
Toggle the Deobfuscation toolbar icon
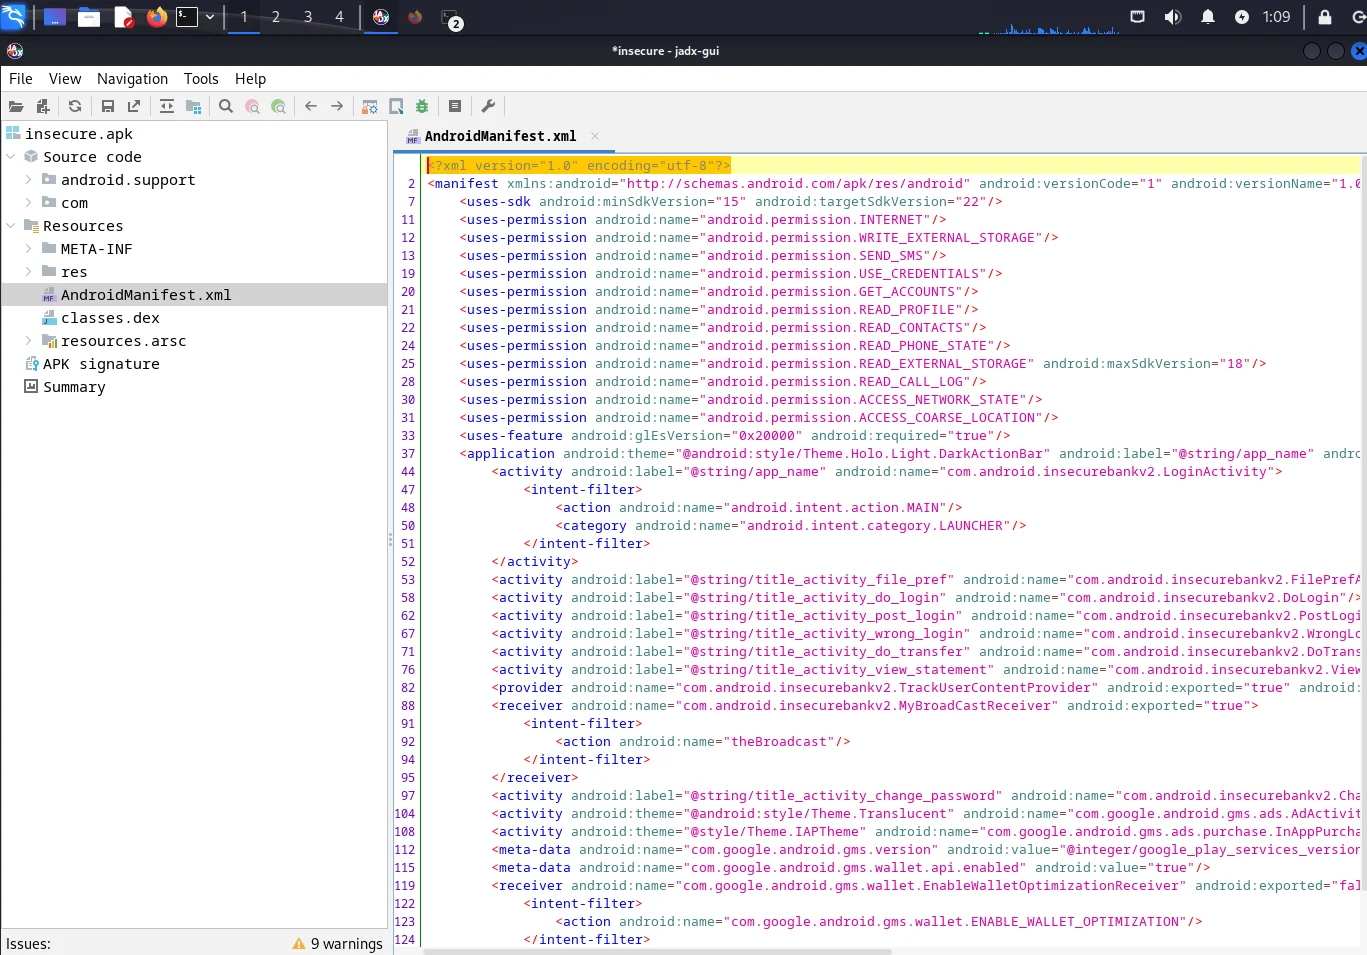pyautogui.click(x=370, y=106)
